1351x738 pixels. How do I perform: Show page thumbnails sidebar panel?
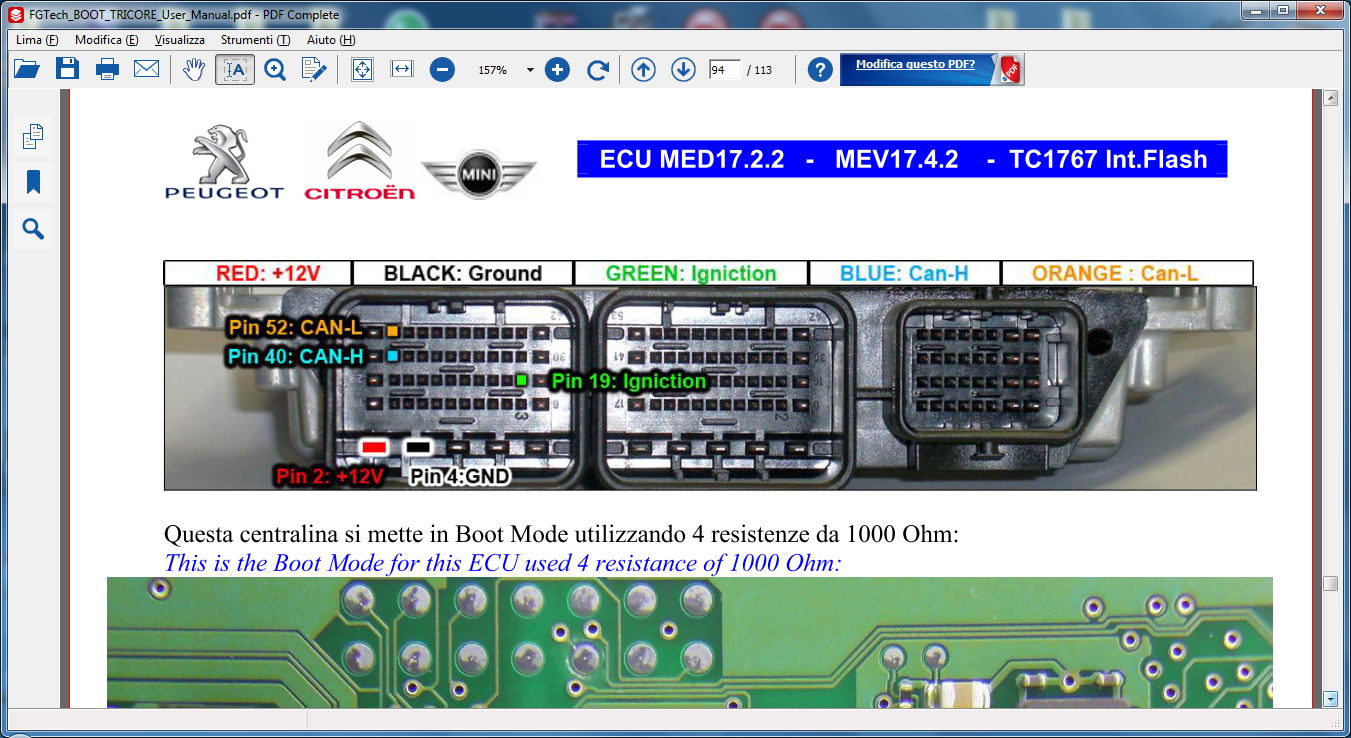(33, 136)
